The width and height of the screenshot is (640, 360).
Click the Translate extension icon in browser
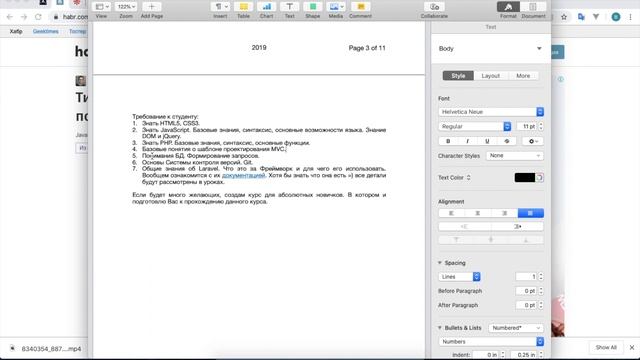pos(581,17)
